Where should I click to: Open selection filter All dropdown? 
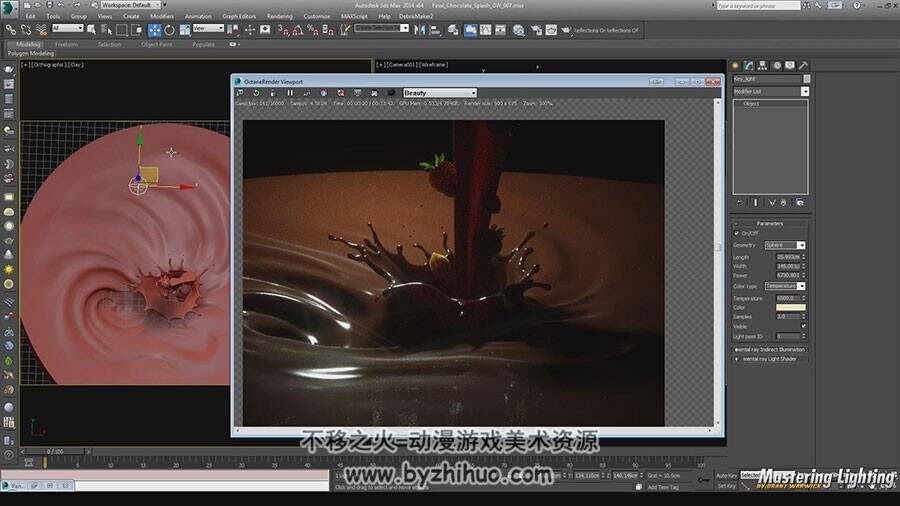point(68,28)
